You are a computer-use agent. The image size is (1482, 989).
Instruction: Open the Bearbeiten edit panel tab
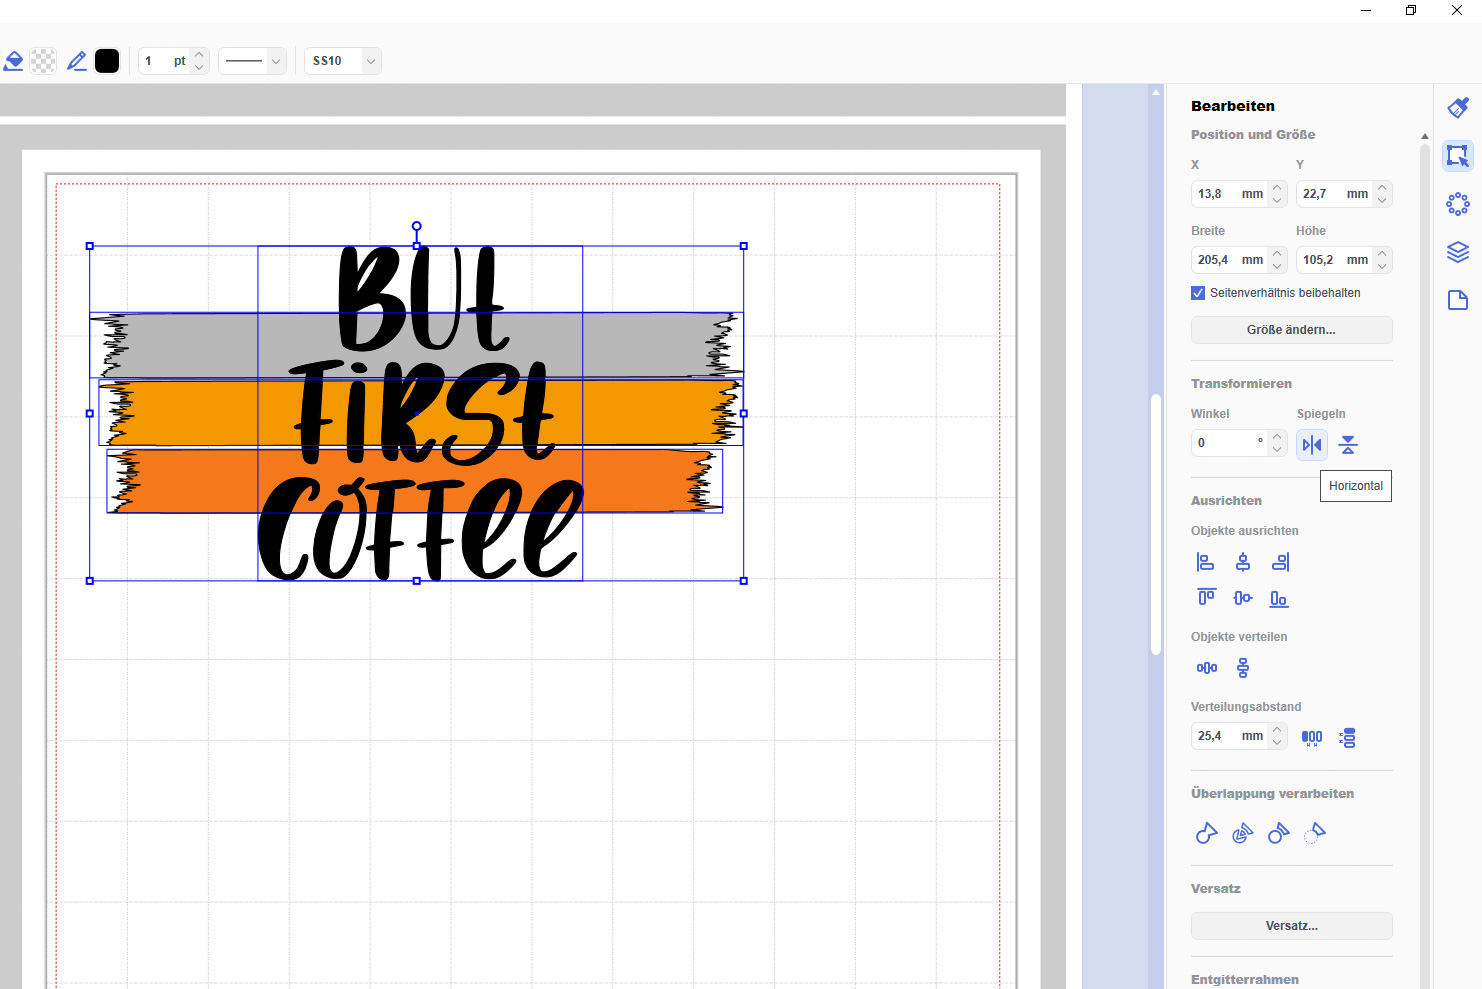(x=1457, y=156)
